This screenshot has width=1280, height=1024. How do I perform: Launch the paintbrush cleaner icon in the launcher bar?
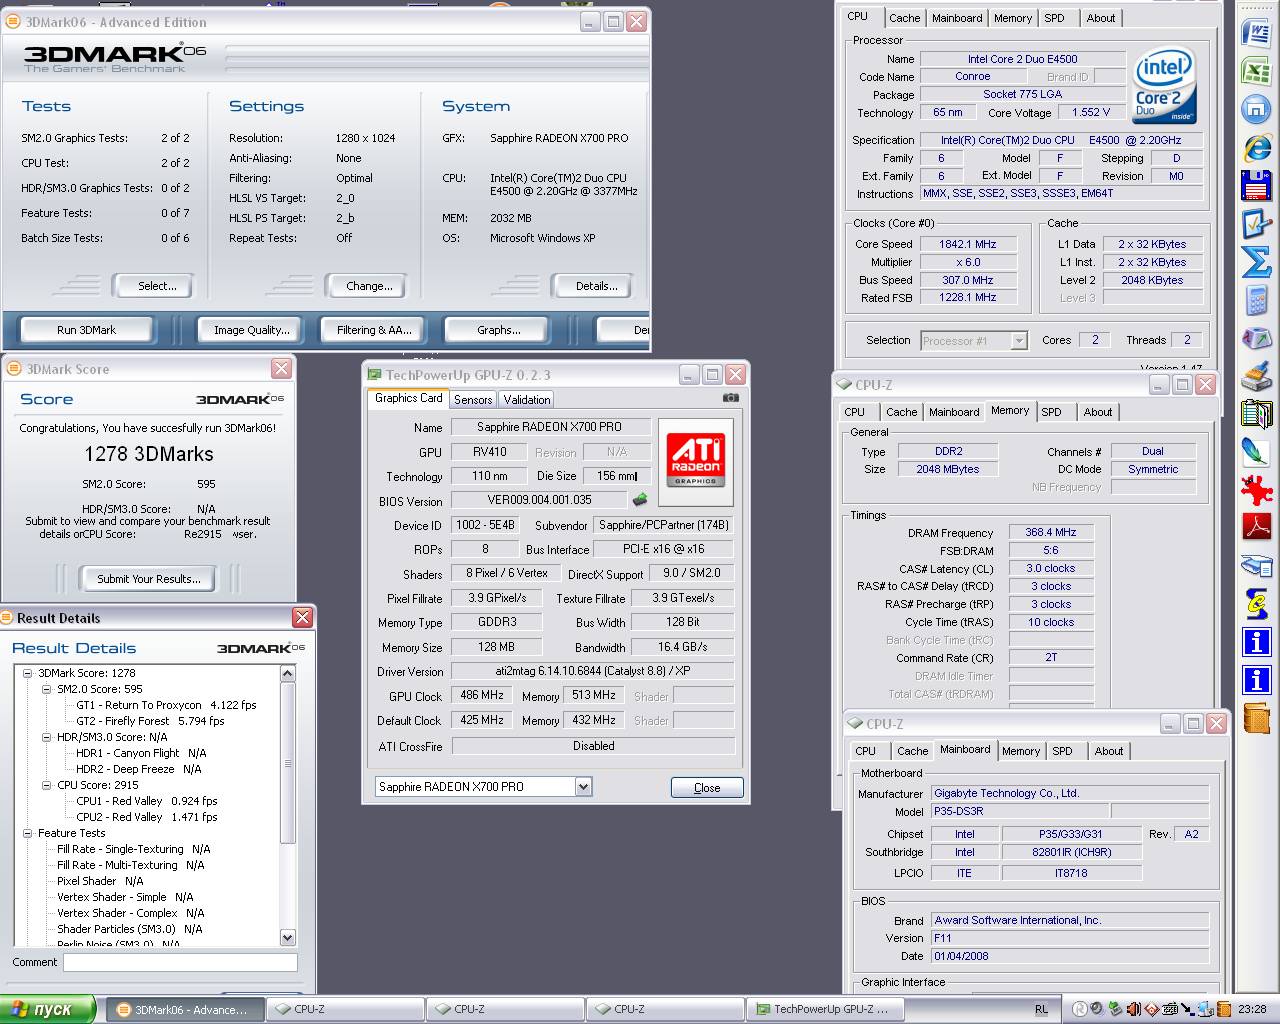point(1256,376)
